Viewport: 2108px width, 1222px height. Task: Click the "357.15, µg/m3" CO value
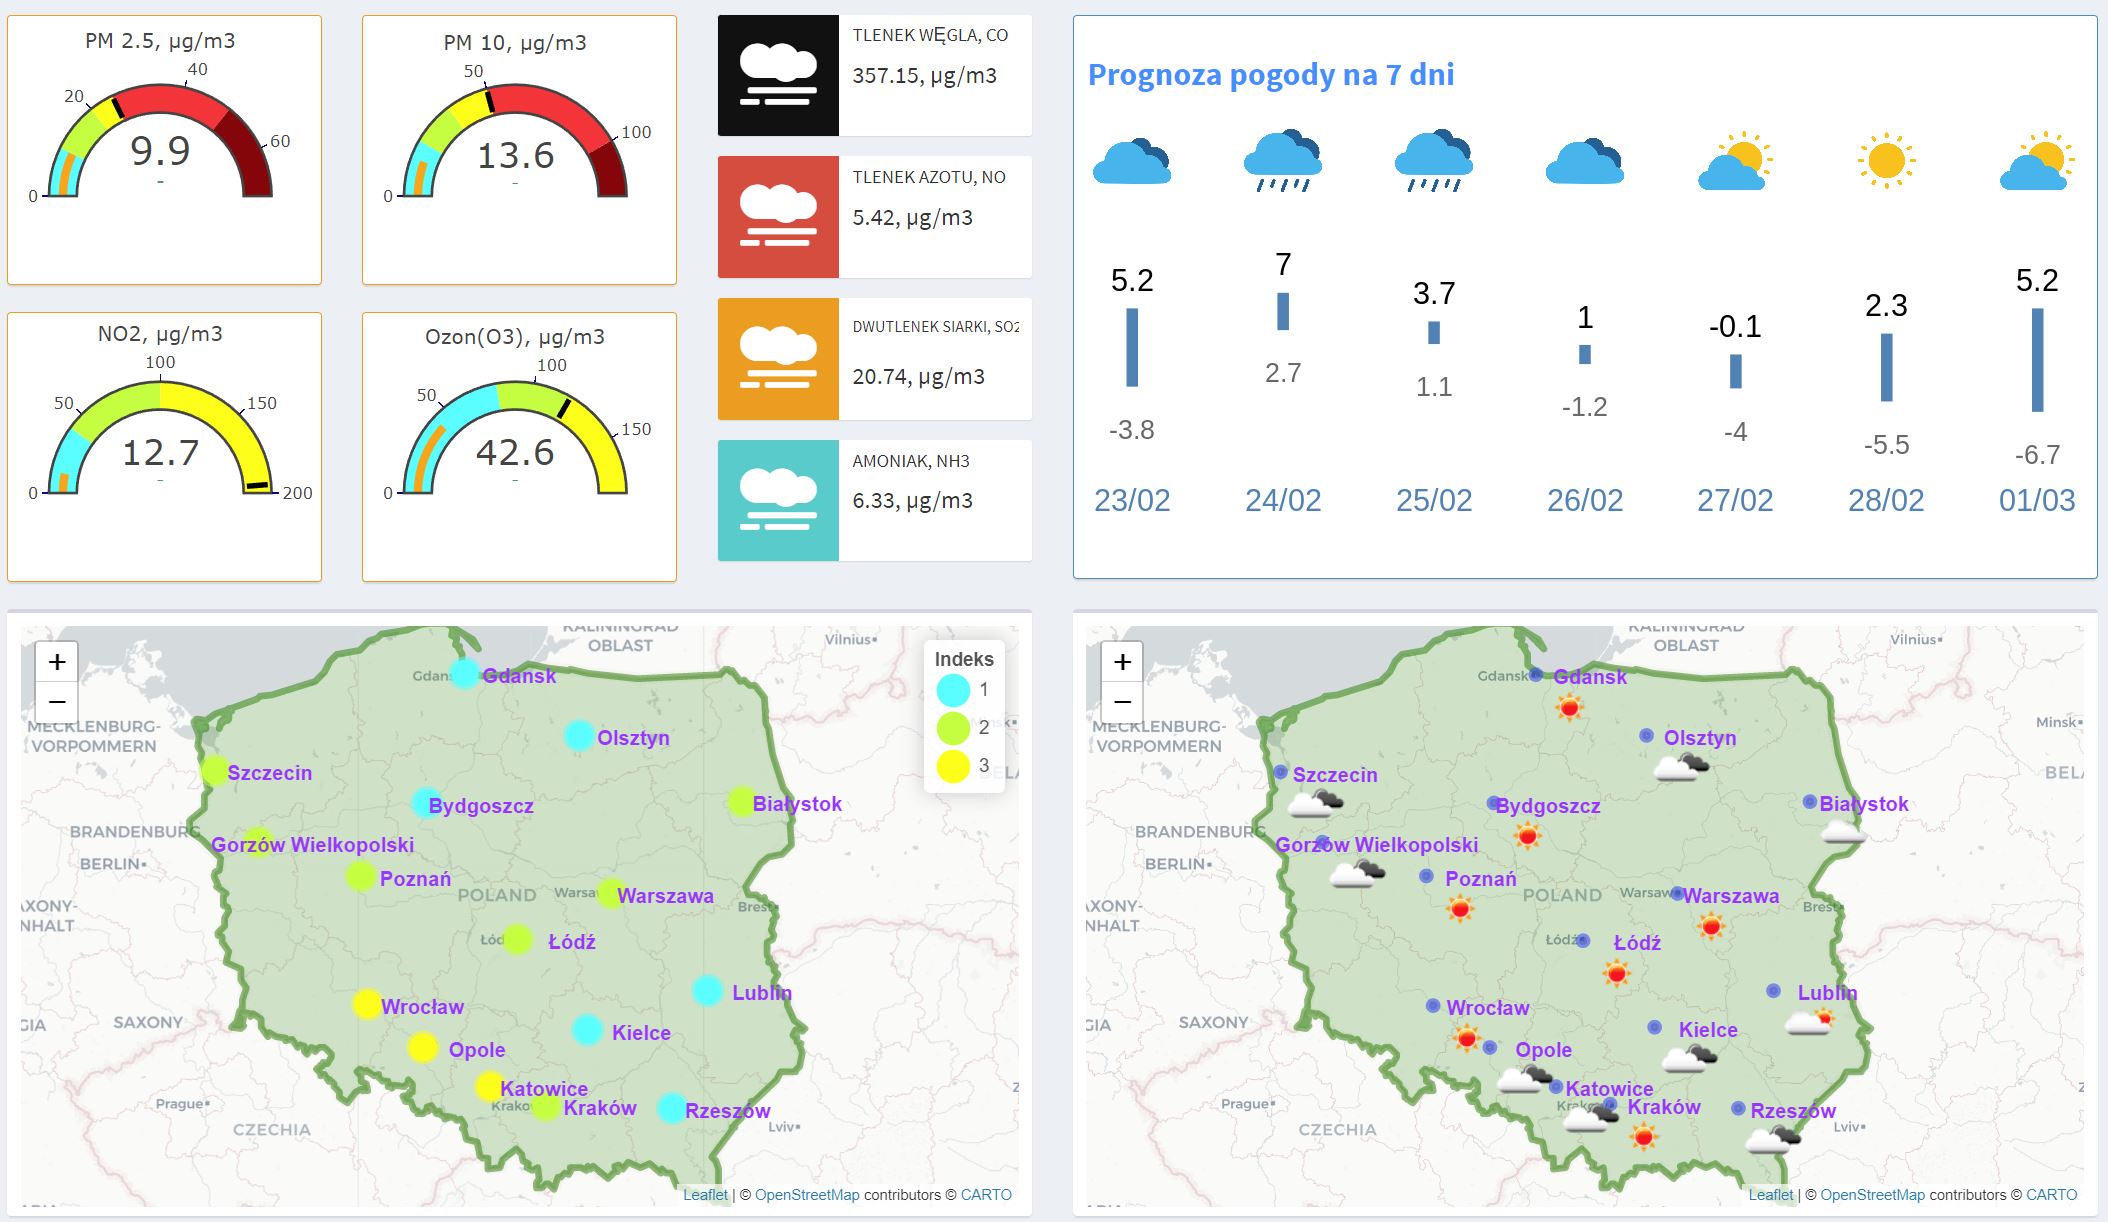[924, 76]
